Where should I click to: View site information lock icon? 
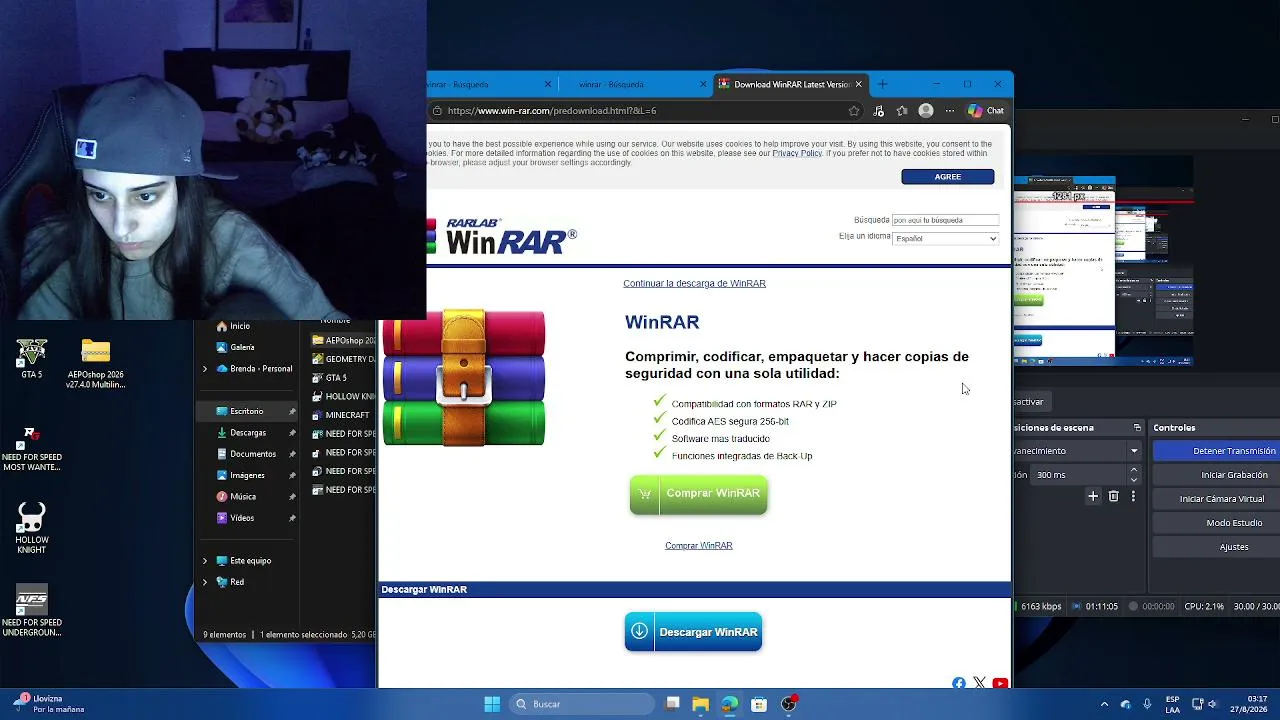pyautogui.click(x=437, y=111)
